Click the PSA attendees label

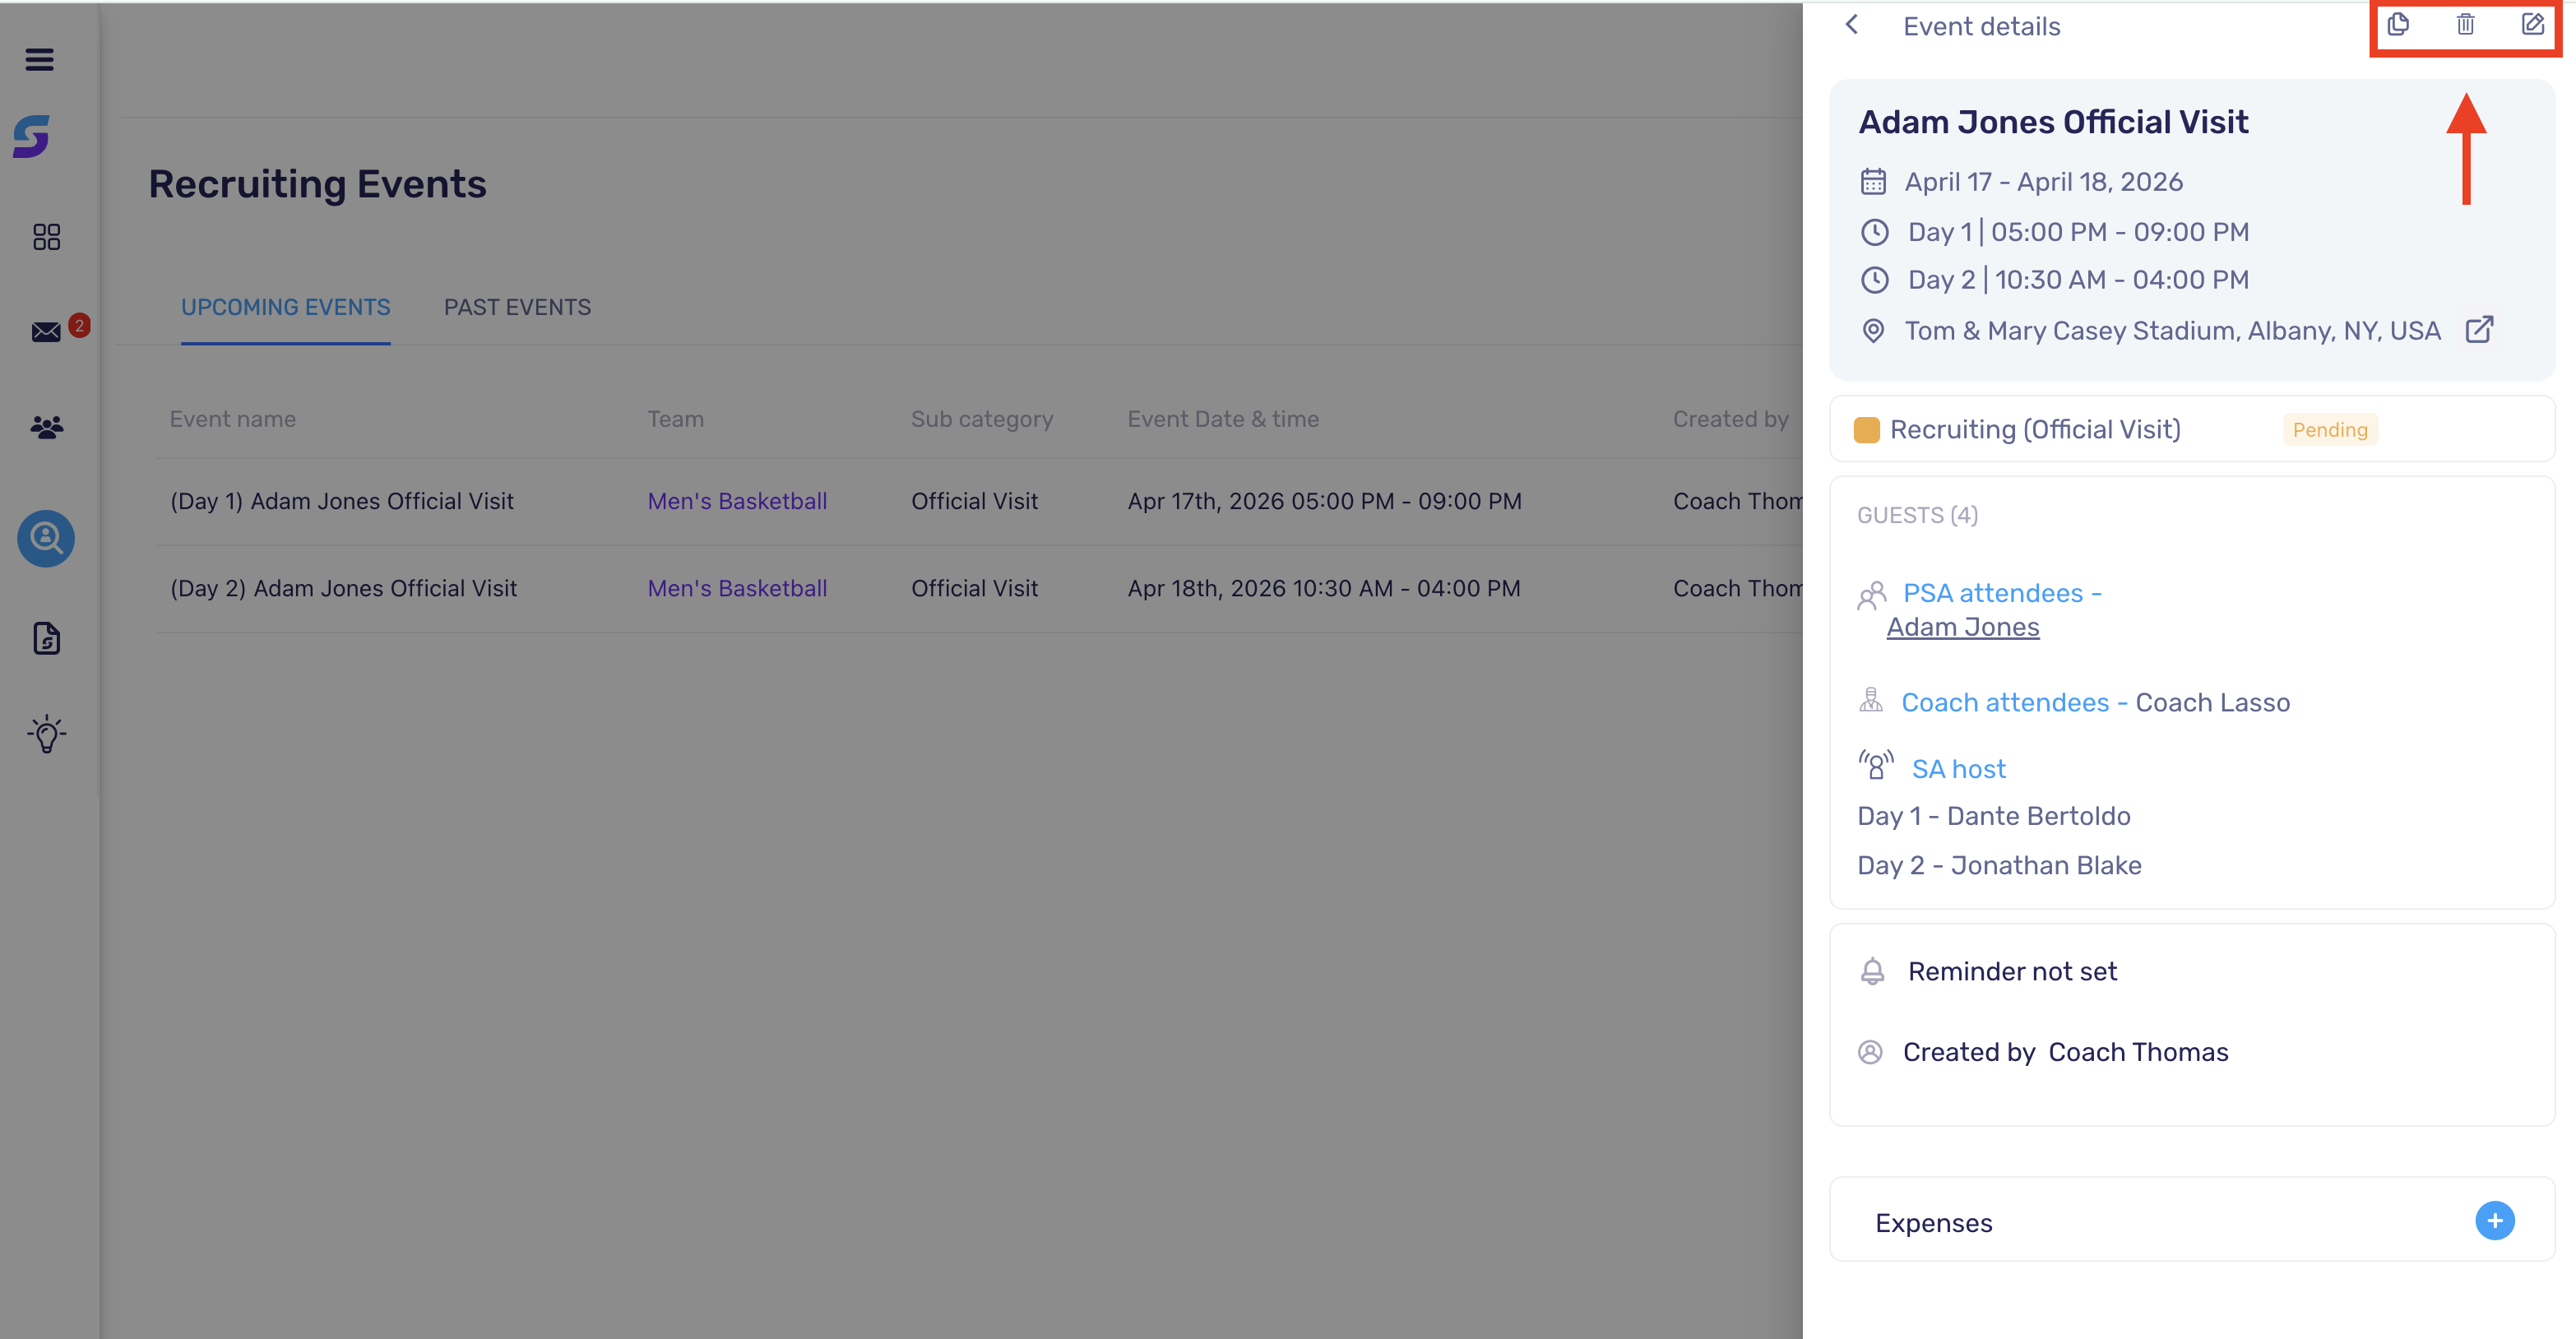tap(2002, 593)
